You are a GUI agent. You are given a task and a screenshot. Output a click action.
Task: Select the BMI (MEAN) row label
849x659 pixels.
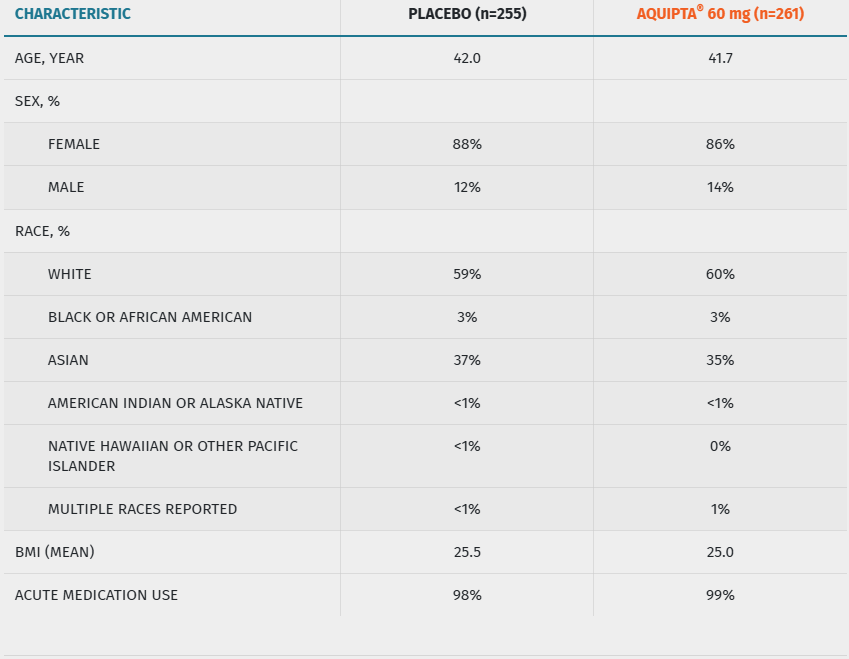(55, 552)
